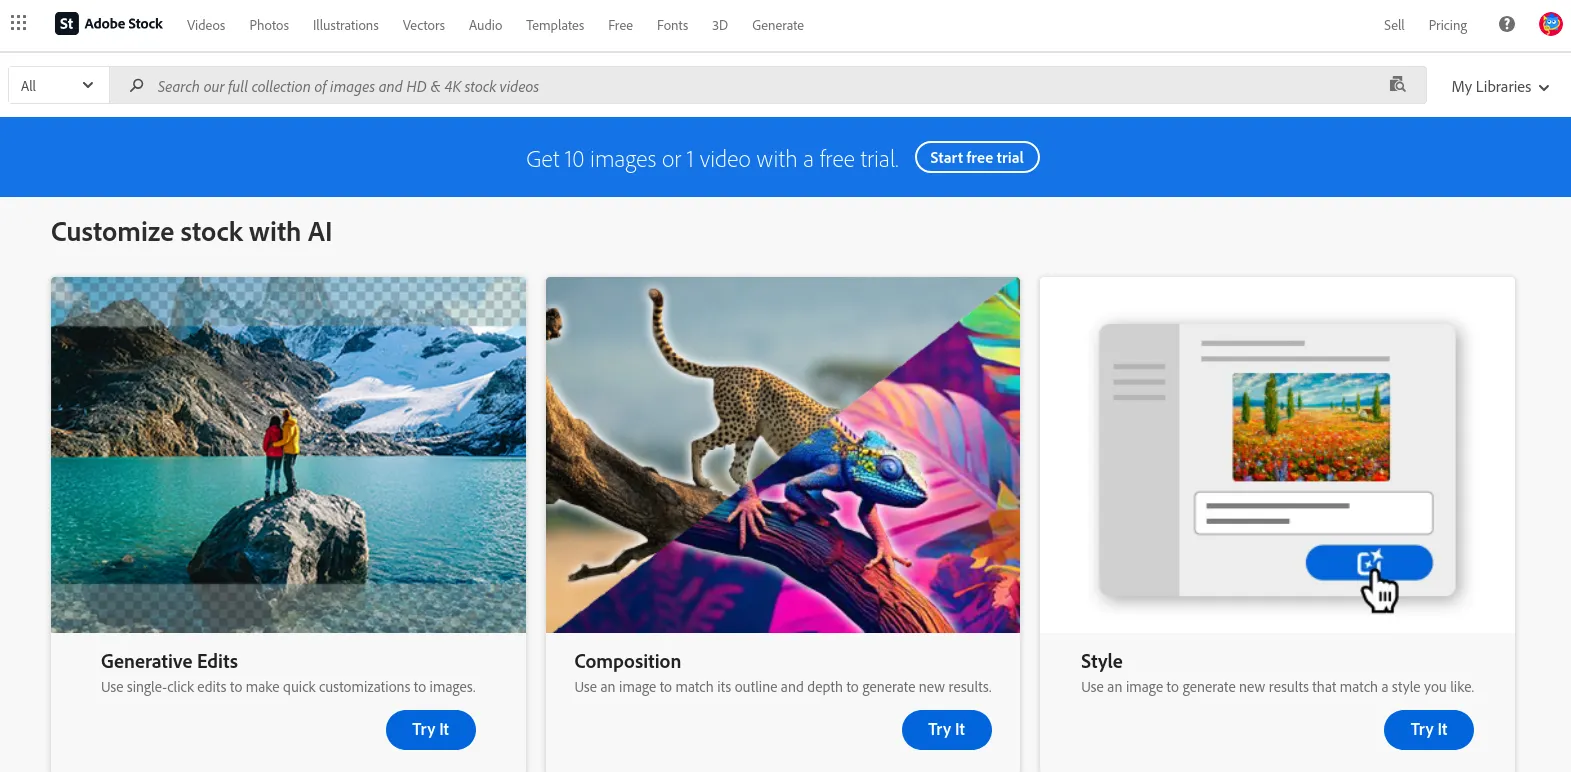Open the Help question mark icon
Screen dimensions: 1571x772
pos(1506,24)
